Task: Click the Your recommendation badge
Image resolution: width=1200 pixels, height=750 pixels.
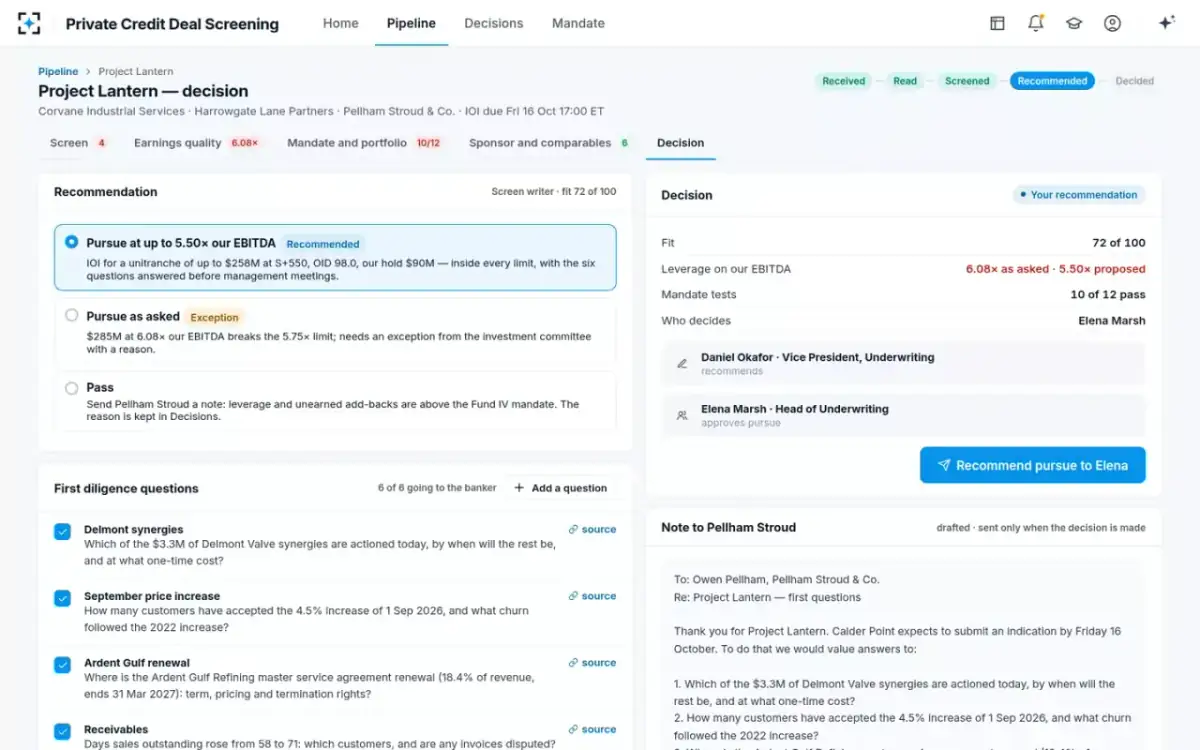Action: (x=1078, y=195)
